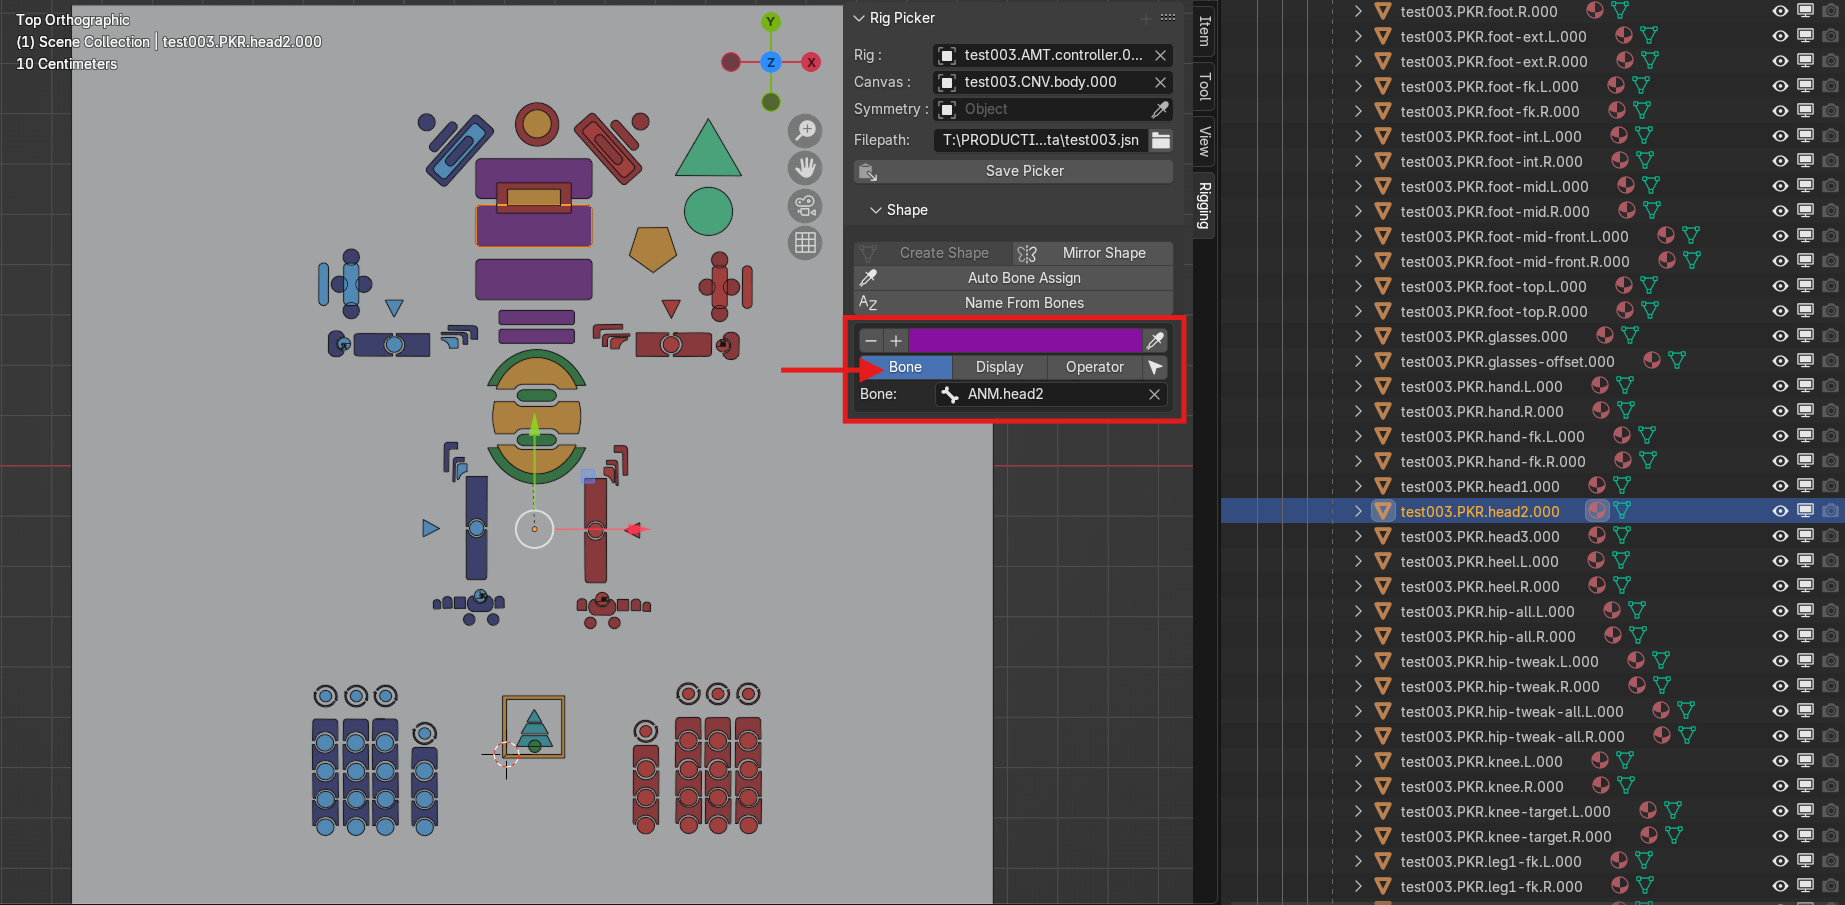Toggle the camera view icon
This screenshot has width=1845, height=905.
[805, 206]
